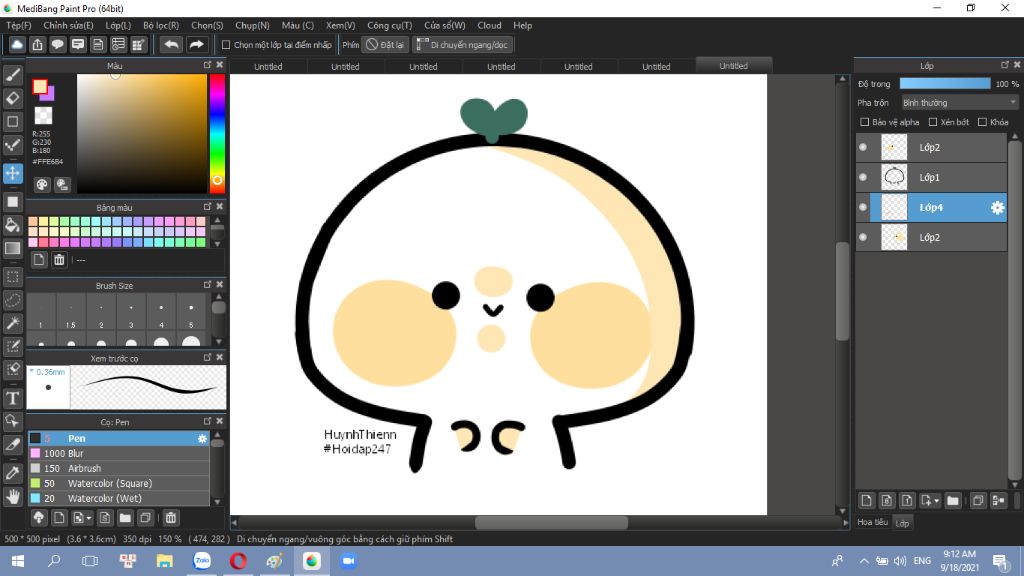Add layer folder in layer panel
The image size is (1024, 576).
953,501
